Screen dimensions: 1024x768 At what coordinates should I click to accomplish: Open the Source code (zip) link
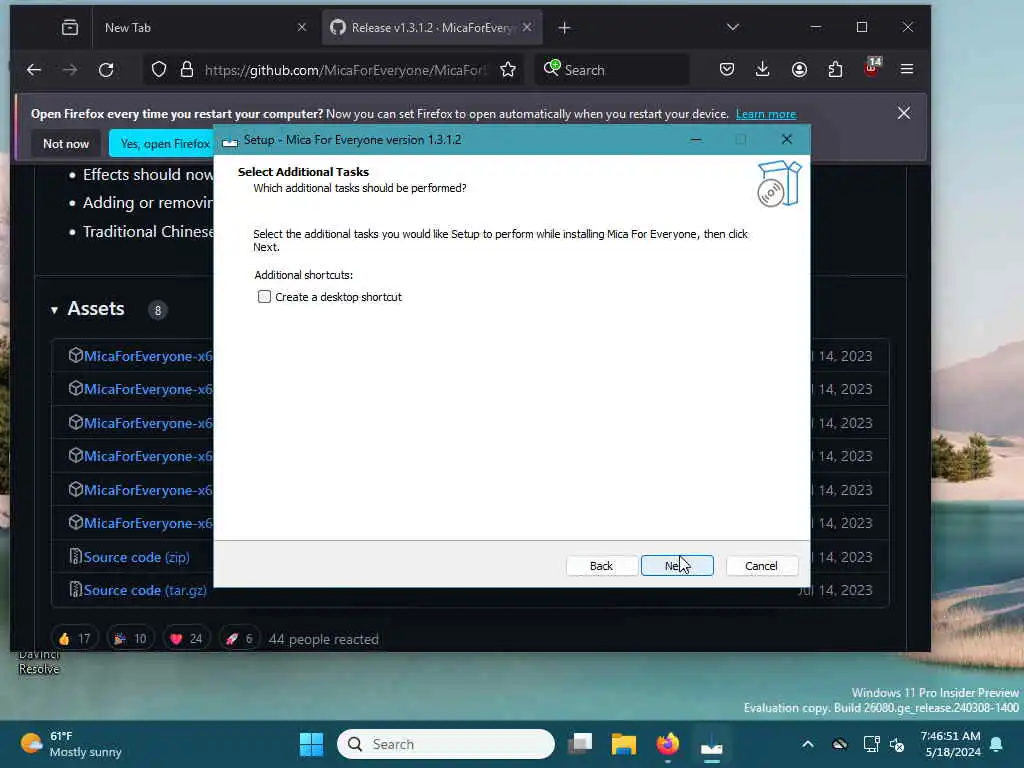click(136, 557)
